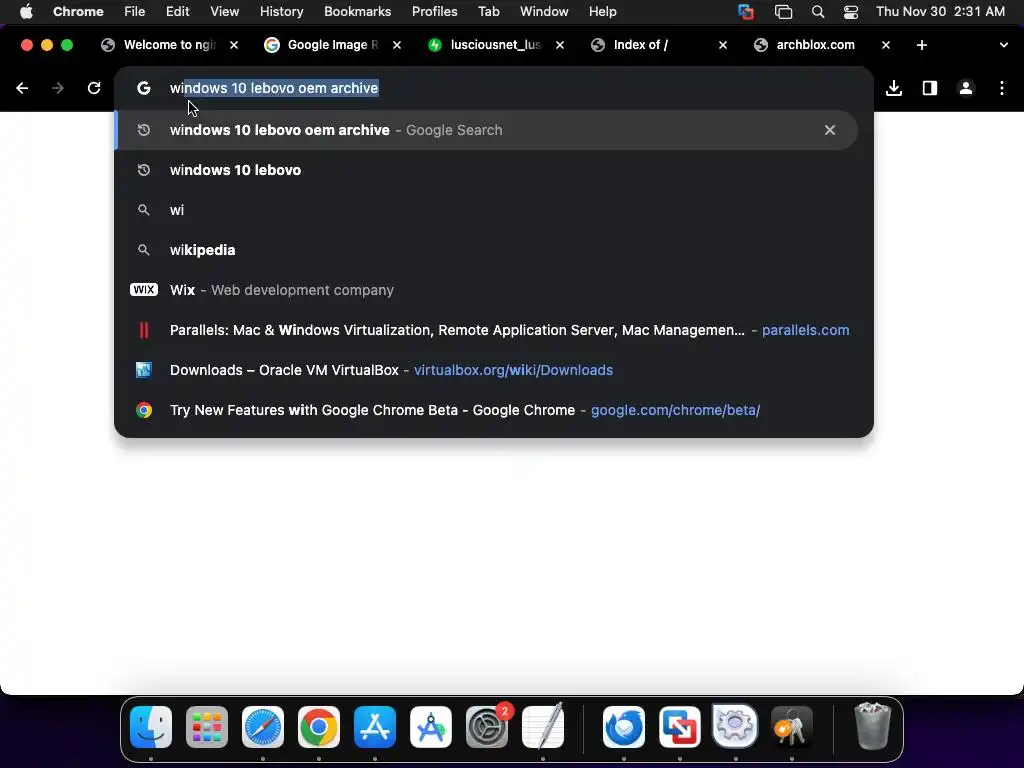Pick the 'wi' search suggestion
1024x768 pixels.
[x=486, y=210]
